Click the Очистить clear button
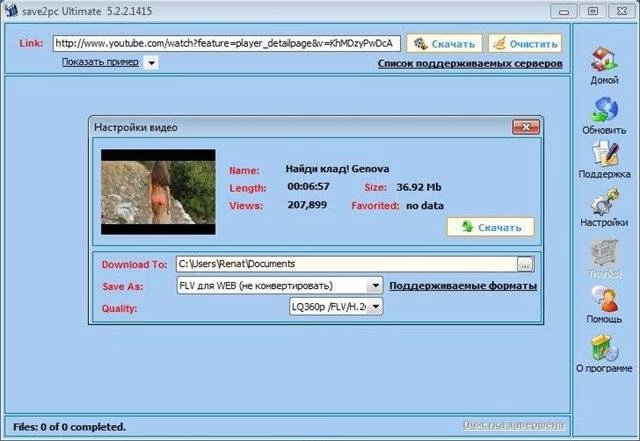This screenshot has height=441, width=640. click(x=525, y=44)
